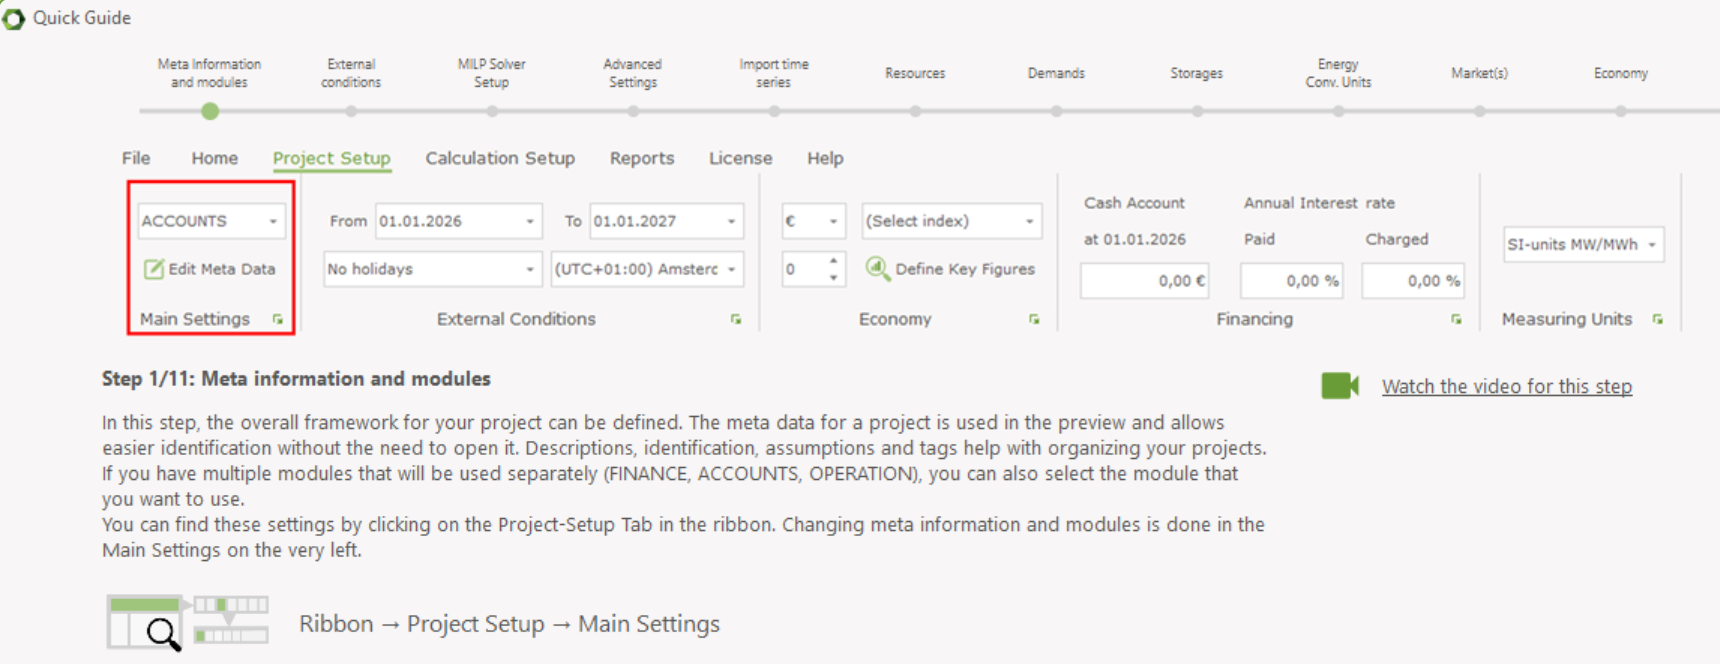Click the ribbon location search thumbnail
The width and height of the screenshot is (1720, 664).
click(188, 622)
